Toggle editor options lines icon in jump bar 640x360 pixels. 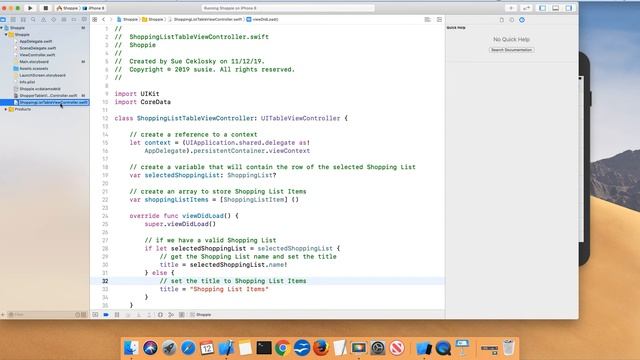pos(427,19)
